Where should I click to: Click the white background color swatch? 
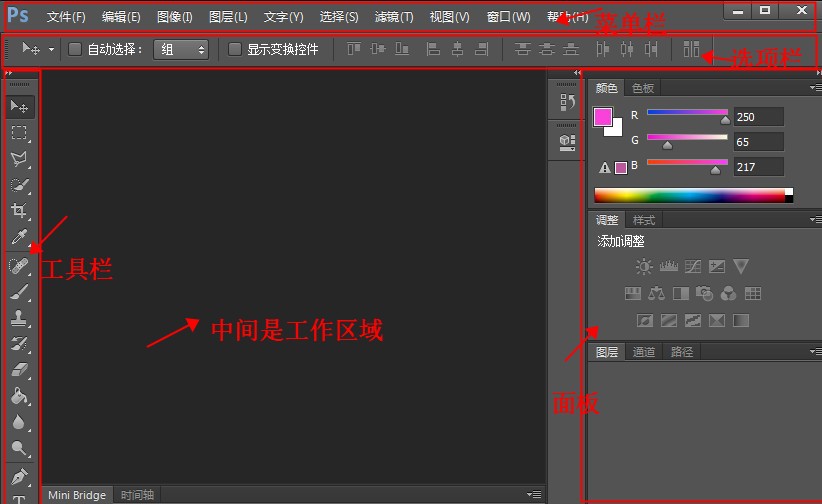click(x=616, y=129)
